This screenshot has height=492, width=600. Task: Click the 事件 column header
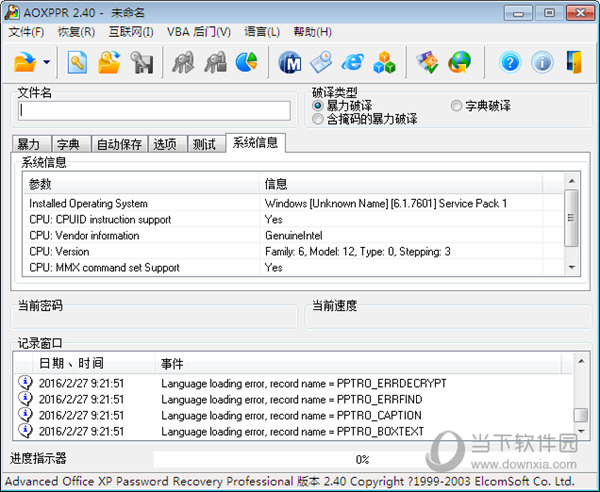[358, 363]
